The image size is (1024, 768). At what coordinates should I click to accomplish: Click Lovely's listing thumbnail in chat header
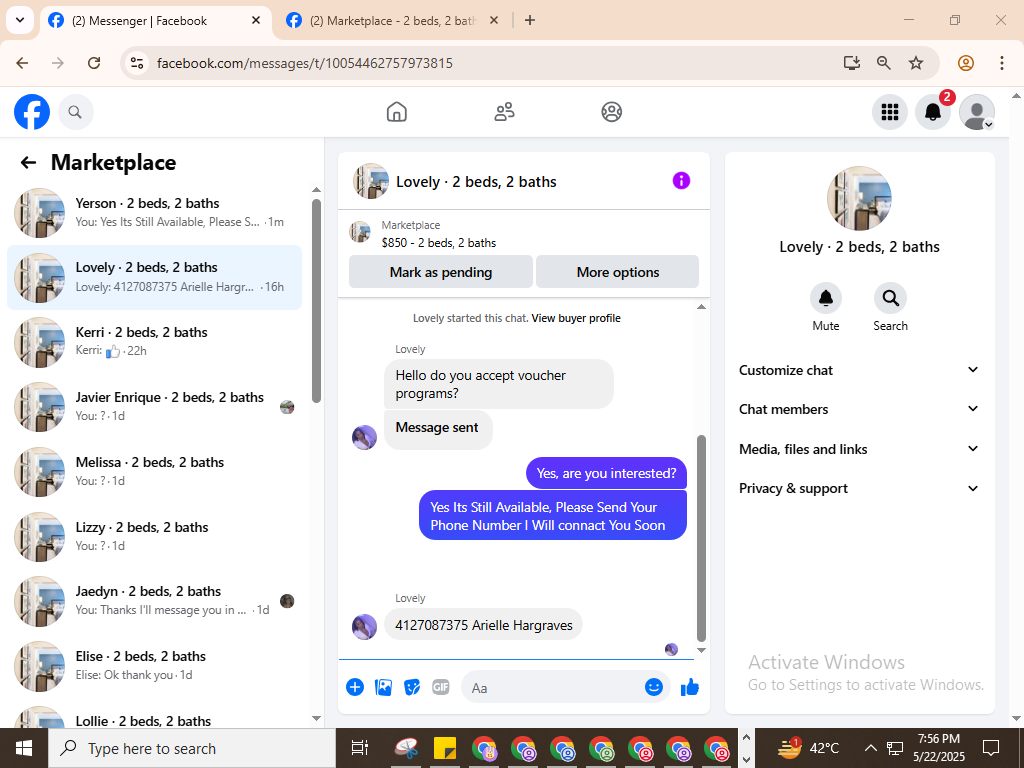tap(371, 181)
